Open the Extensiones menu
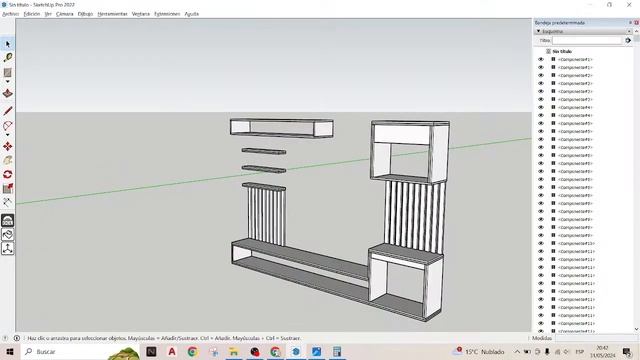Viewport: 640px width, 360px height. [x=167, y=14]
